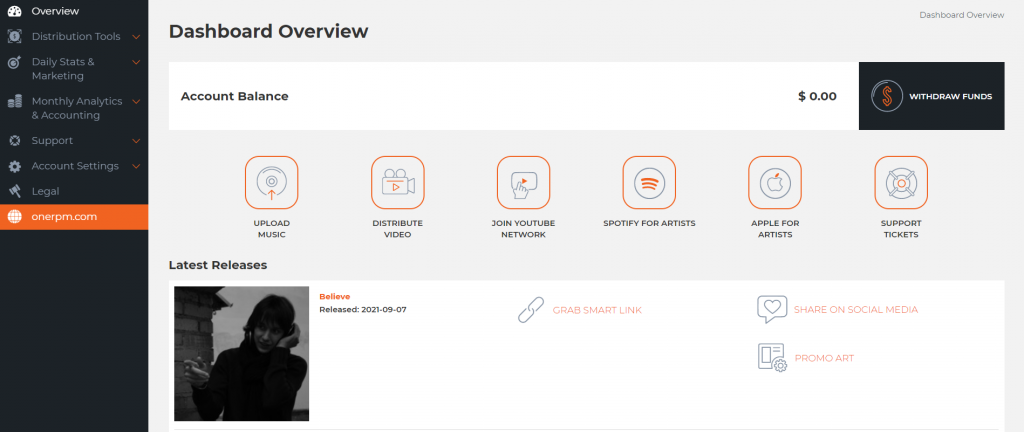Go to onerpm.com sidebar link

click(64, 216)
